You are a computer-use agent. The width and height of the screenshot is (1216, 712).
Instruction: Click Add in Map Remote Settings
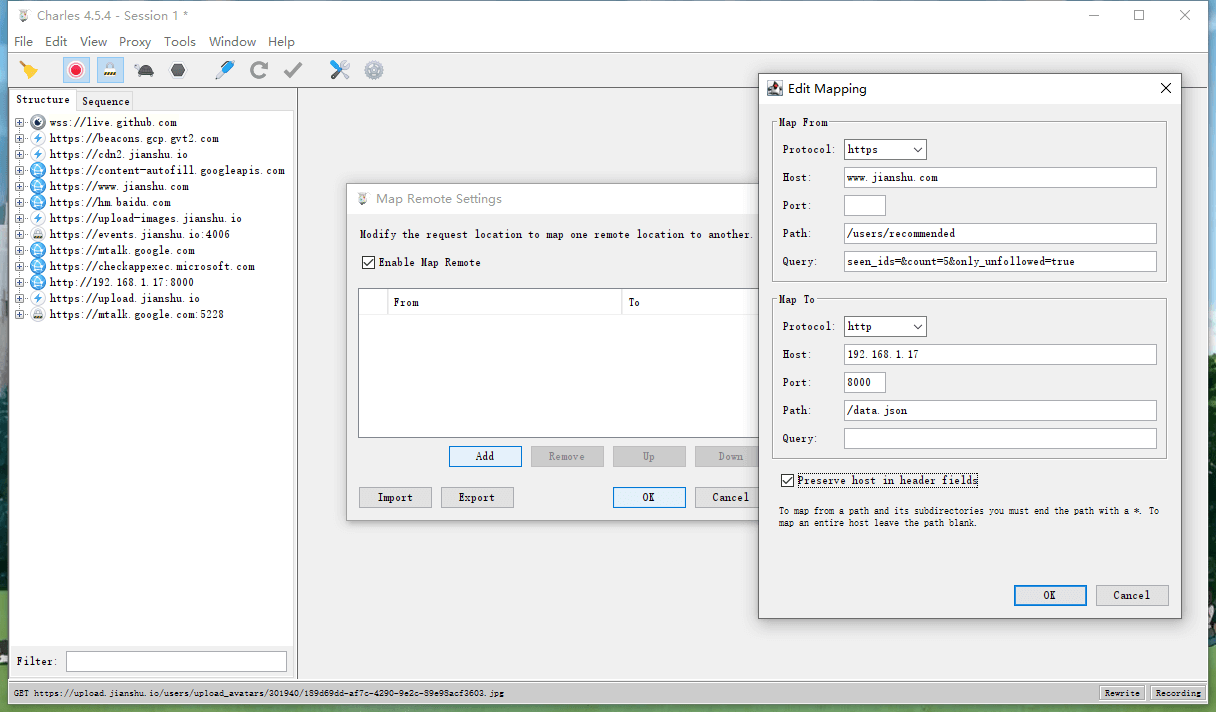tap(485, 456)
